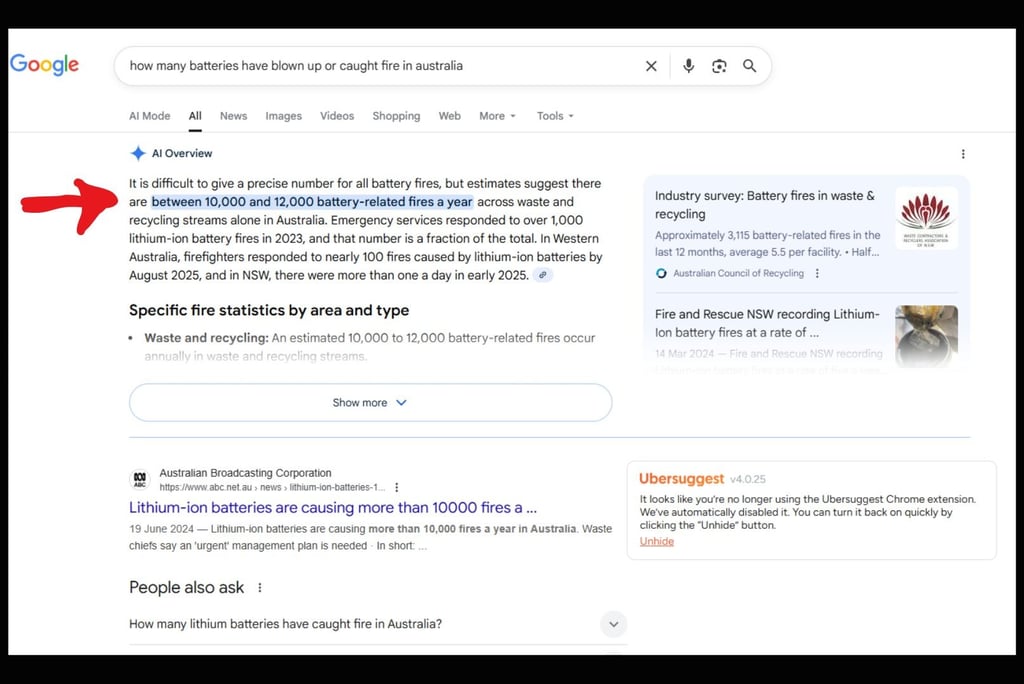Click the Unhide link in Ubersuggest box
The width and height of the screenshot is (1024, 684).
pyautogui.click(x=656, y=542)
